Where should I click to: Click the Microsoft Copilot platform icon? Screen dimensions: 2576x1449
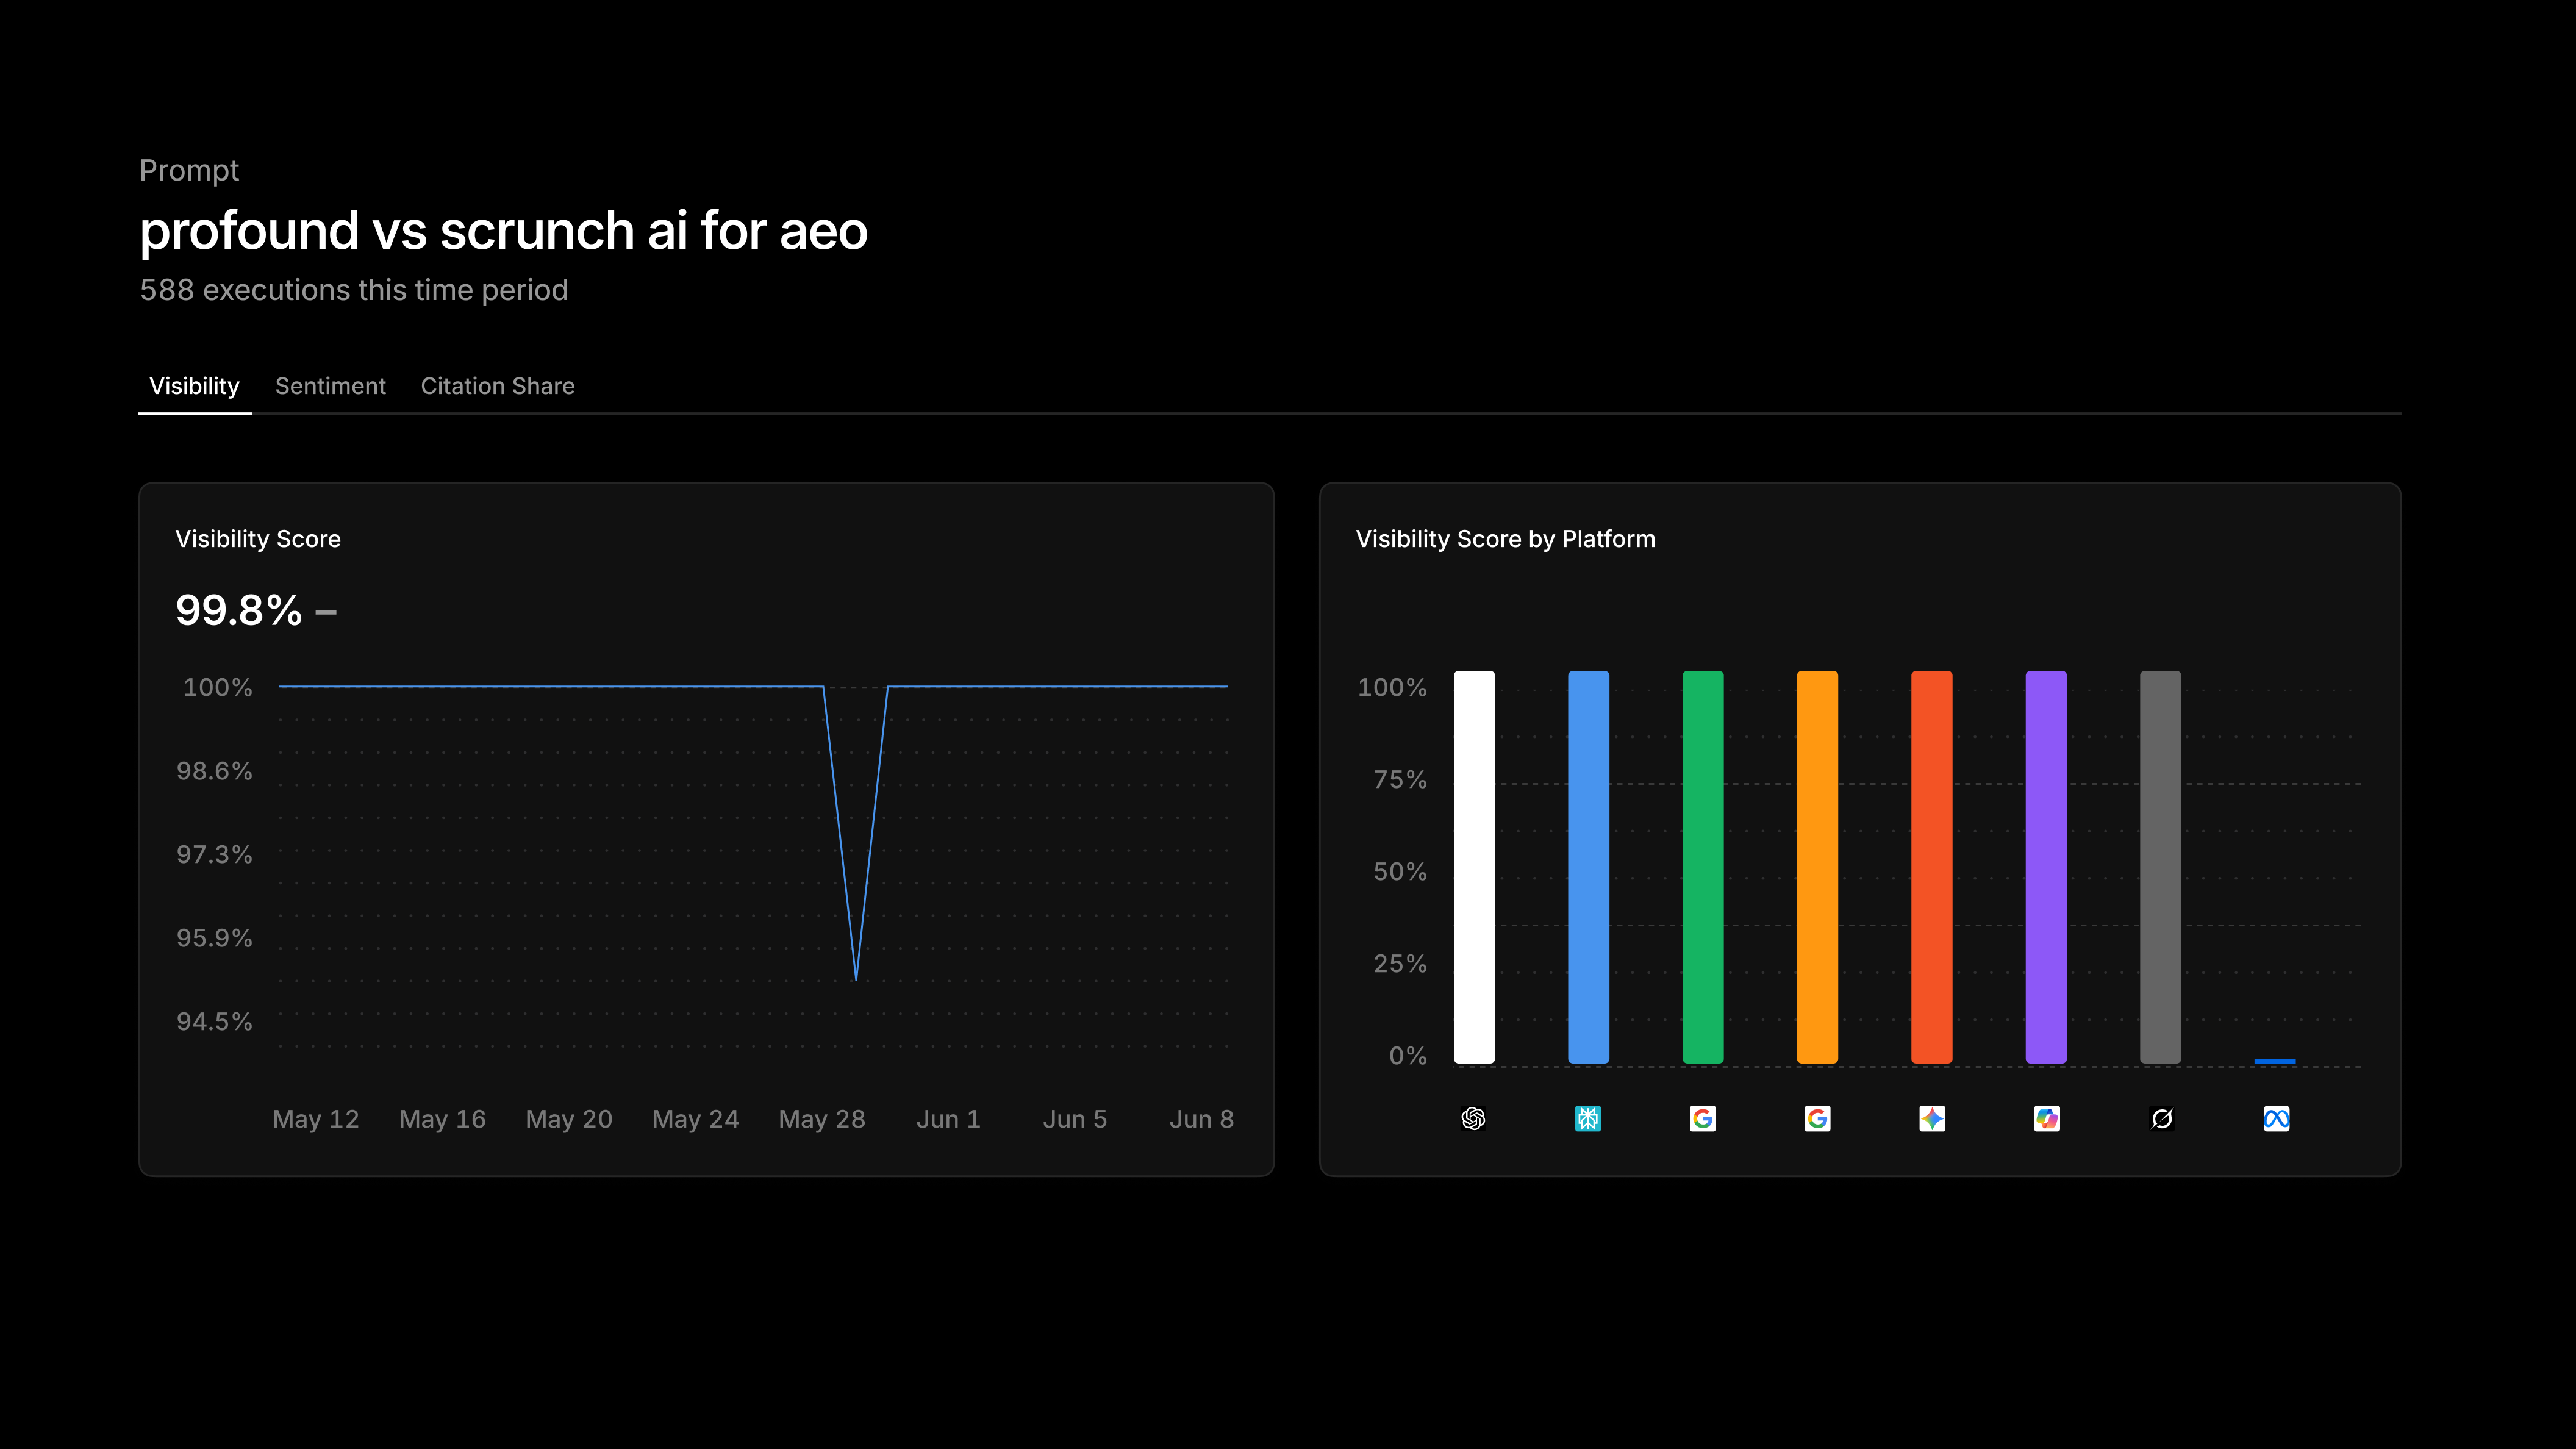tap(2047, 1118)
